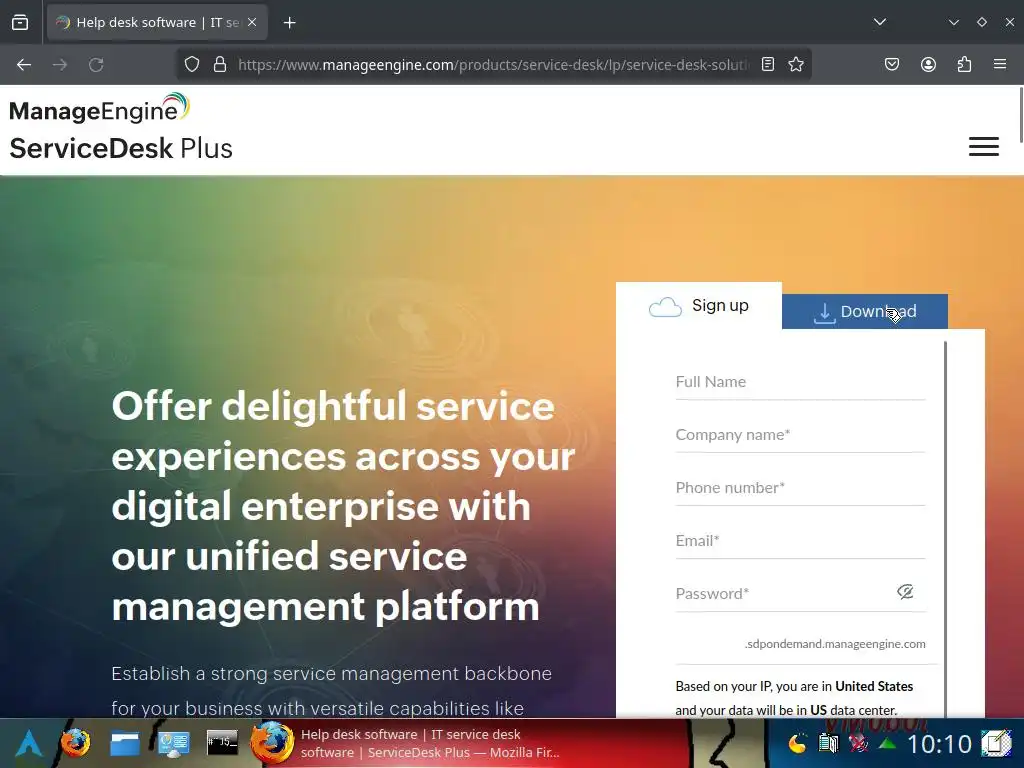1024x768 pixels.
Task: Maximize the Firefox window
Action: coord(982,22)
